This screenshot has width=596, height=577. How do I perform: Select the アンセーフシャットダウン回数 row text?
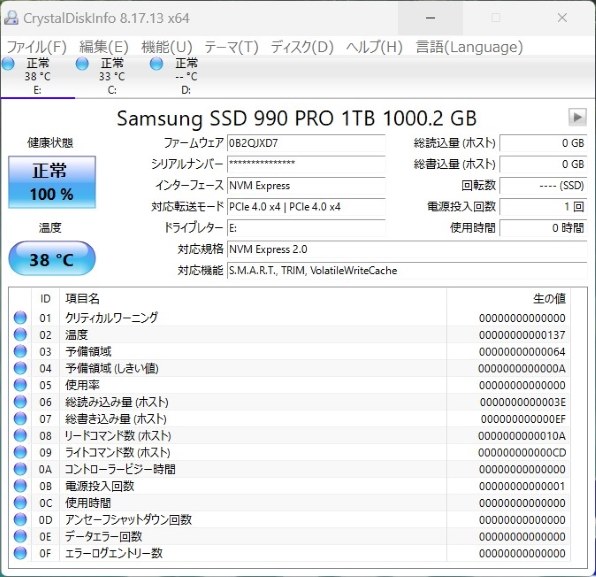(x=128, y=520)
